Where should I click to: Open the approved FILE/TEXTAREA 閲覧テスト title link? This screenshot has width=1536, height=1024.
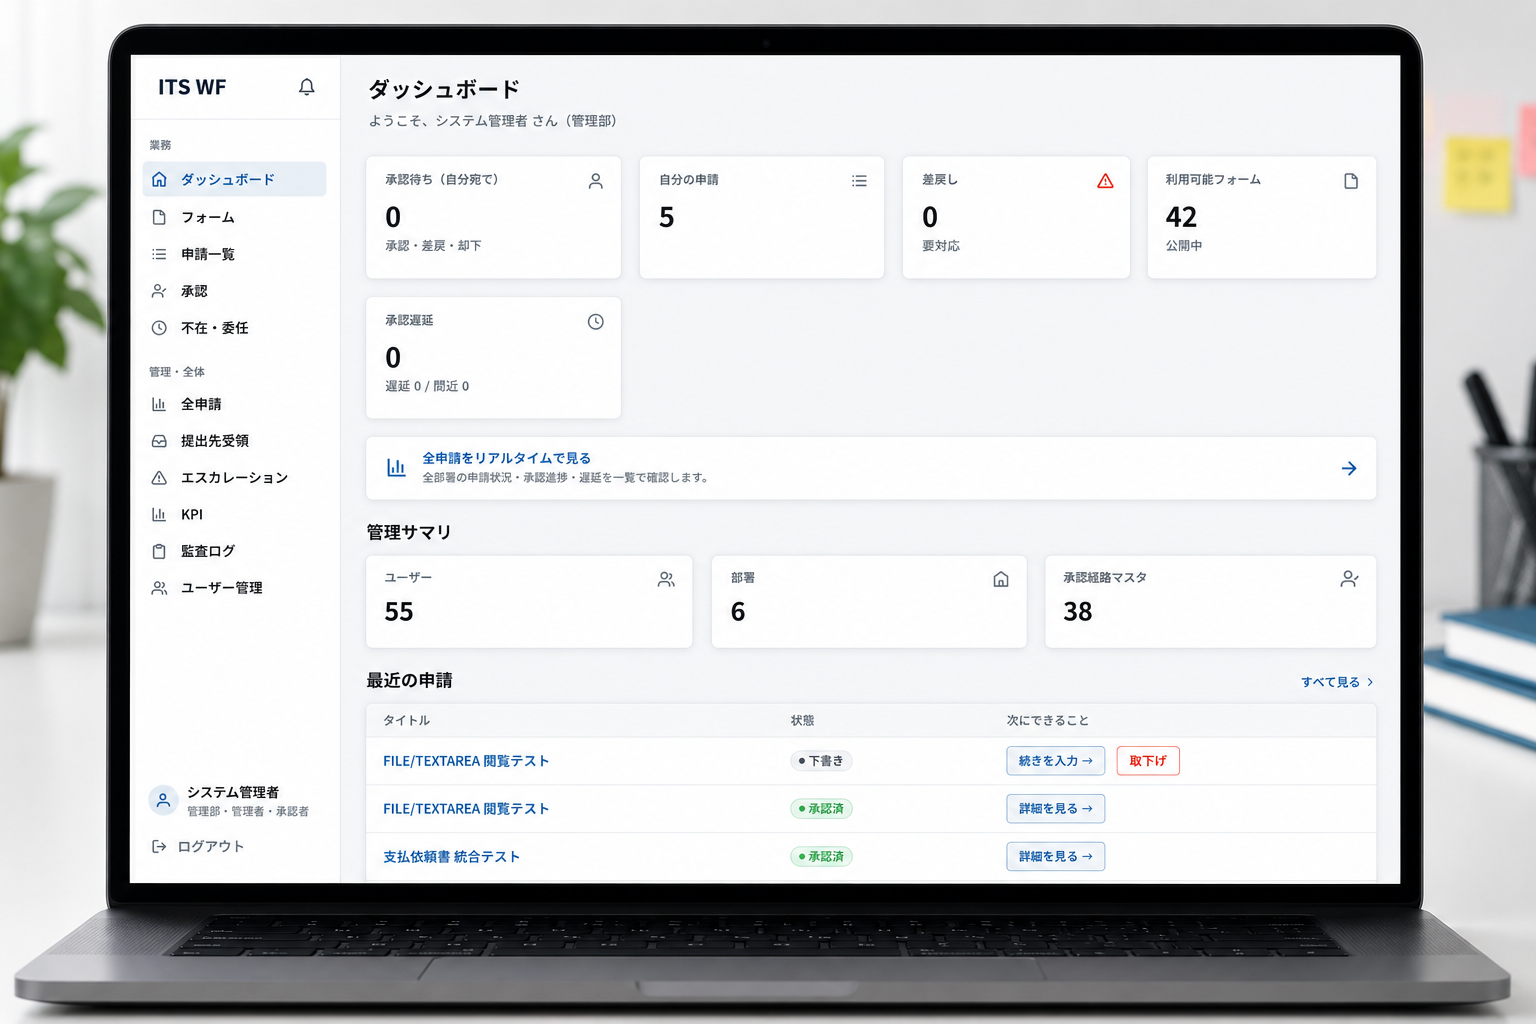click(466, 809)
